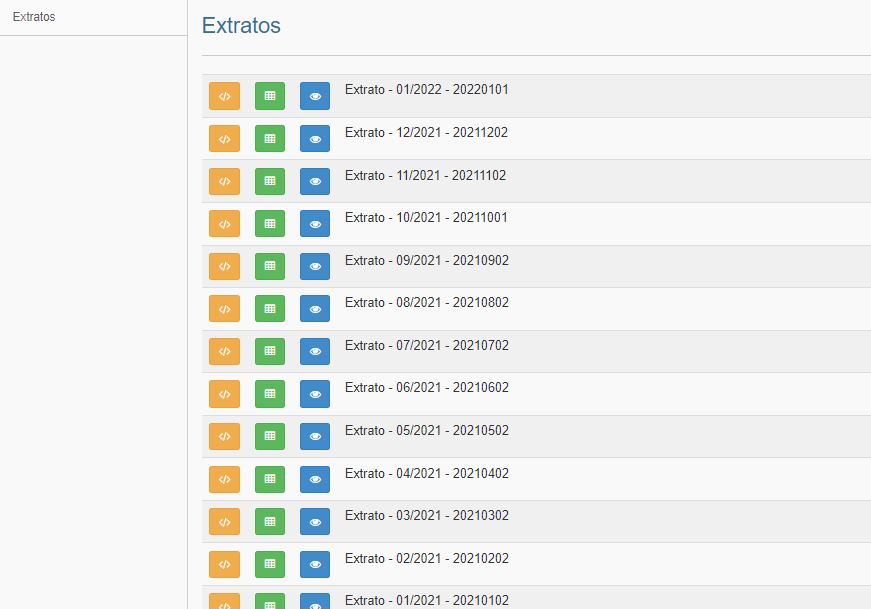Preview Extrato 12/2021 using the eye icon
871x609 pixels.
315,138
